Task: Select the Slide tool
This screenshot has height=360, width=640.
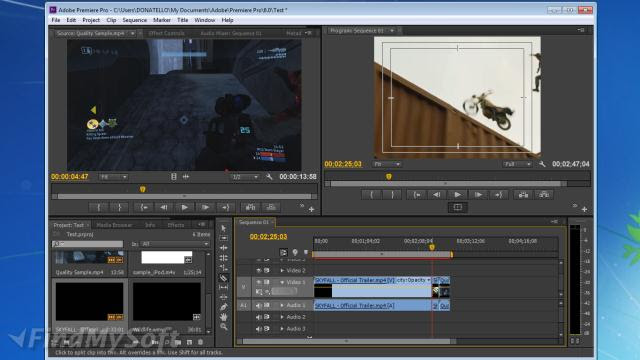Action: (224, 297)
